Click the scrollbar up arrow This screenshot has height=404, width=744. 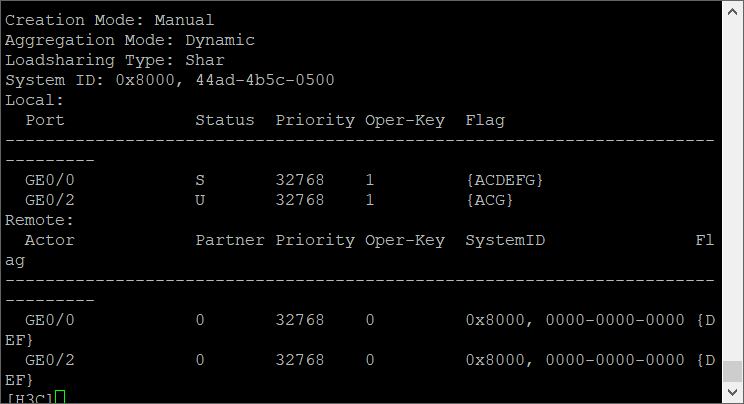[735, 8]
